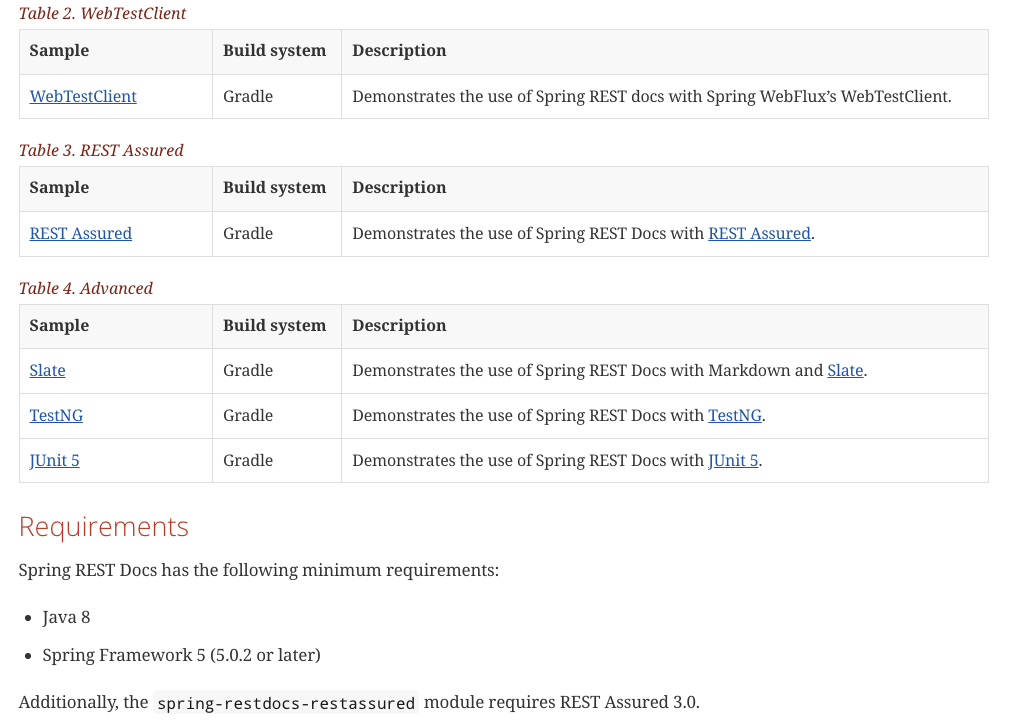1013x723 pixels.
Task: Click 'Spring Framework 5 (5.0.2 or later)' item
Action: tap(182, 655)
